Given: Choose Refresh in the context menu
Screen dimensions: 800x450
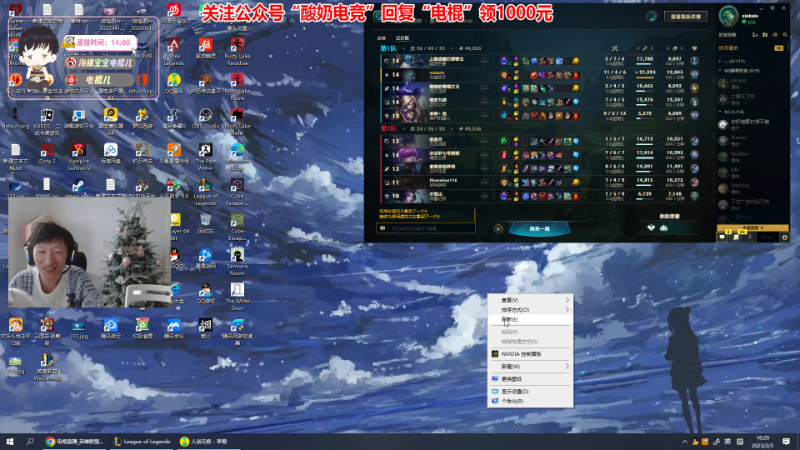Looking at the screenshot, I should click(x=530, y=319).
